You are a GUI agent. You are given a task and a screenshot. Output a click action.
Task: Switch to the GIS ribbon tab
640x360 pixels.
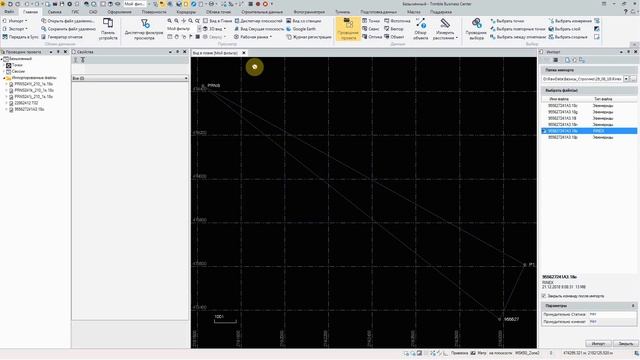click(75, 12)
